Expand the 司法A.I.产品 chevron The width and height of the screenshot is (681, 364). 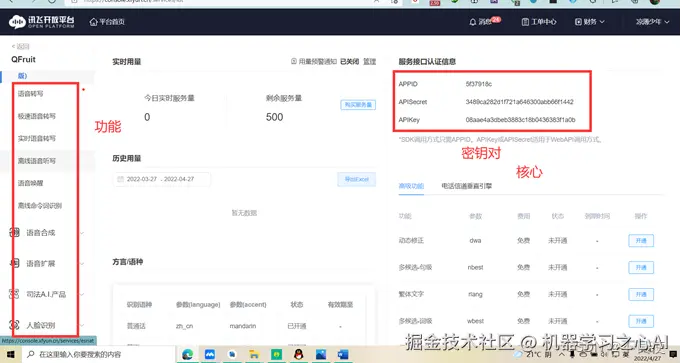coord(82,295)
